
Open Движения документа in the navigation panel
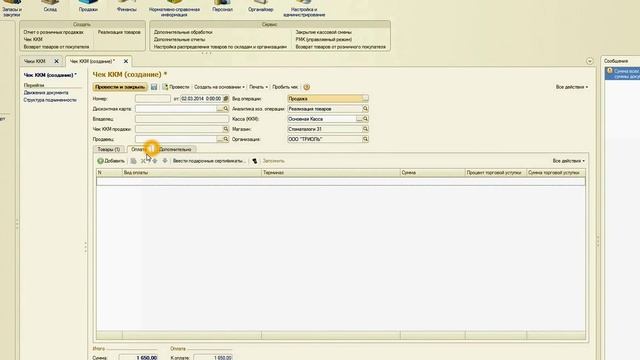pyautogui.click(x=46, y=93)
